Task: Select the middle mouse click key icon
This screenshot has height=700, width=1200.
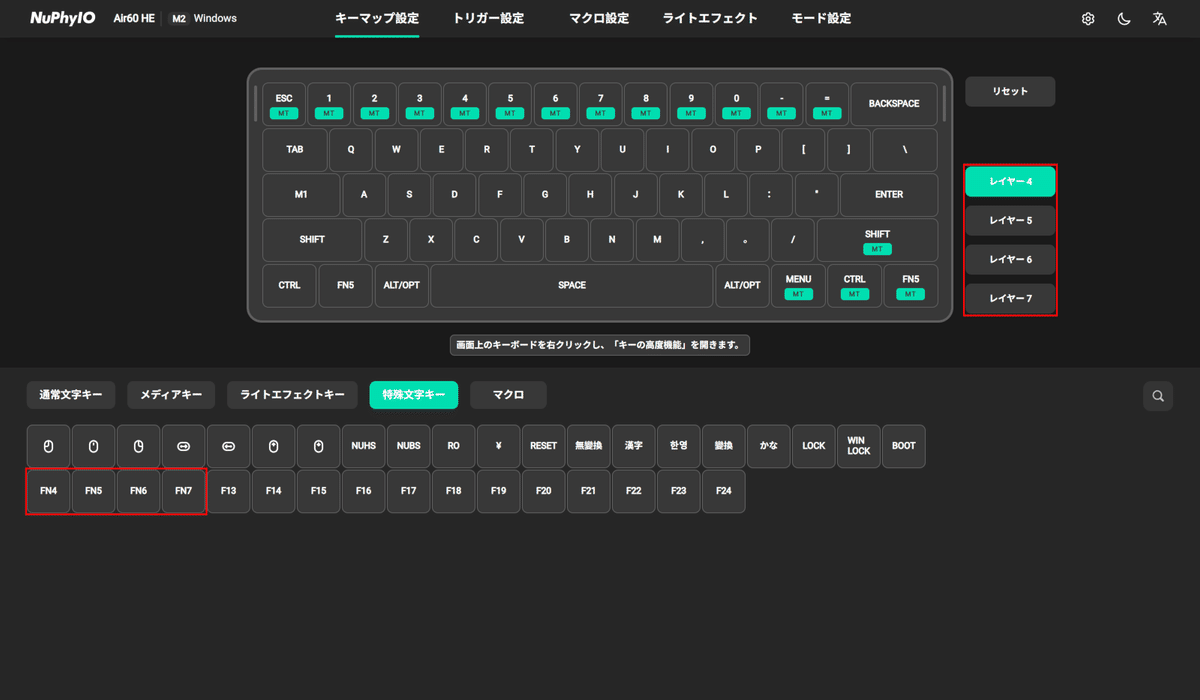Action: 93,446
